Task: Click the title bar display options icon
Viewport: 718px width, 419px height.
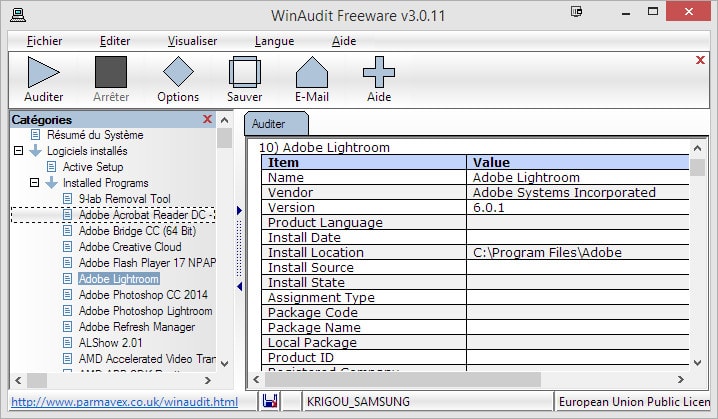Action: point(577,11)
